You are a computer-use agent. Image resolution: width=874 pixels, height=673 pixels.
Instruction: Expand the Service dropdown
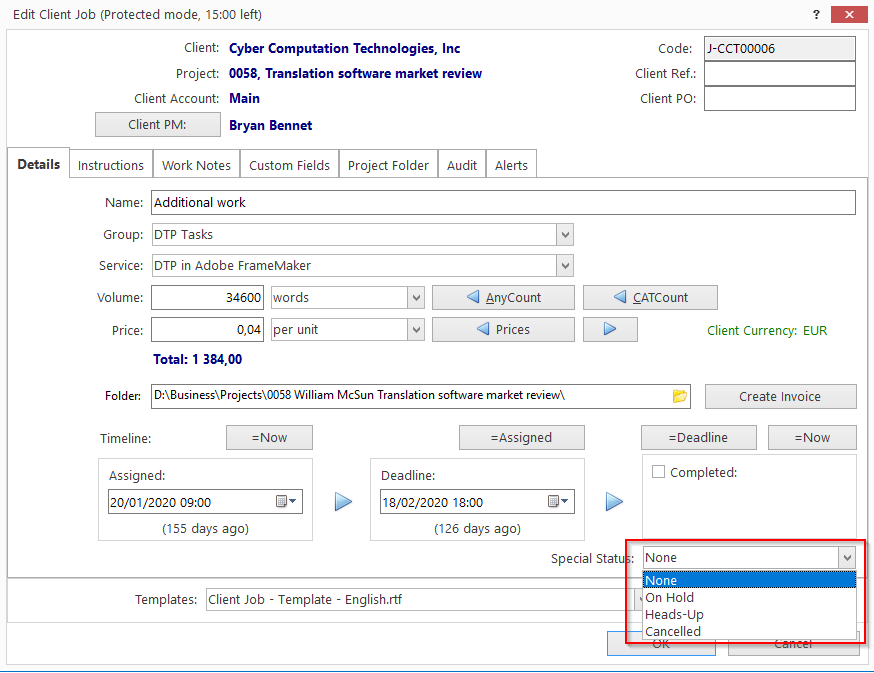coord(565,266)
